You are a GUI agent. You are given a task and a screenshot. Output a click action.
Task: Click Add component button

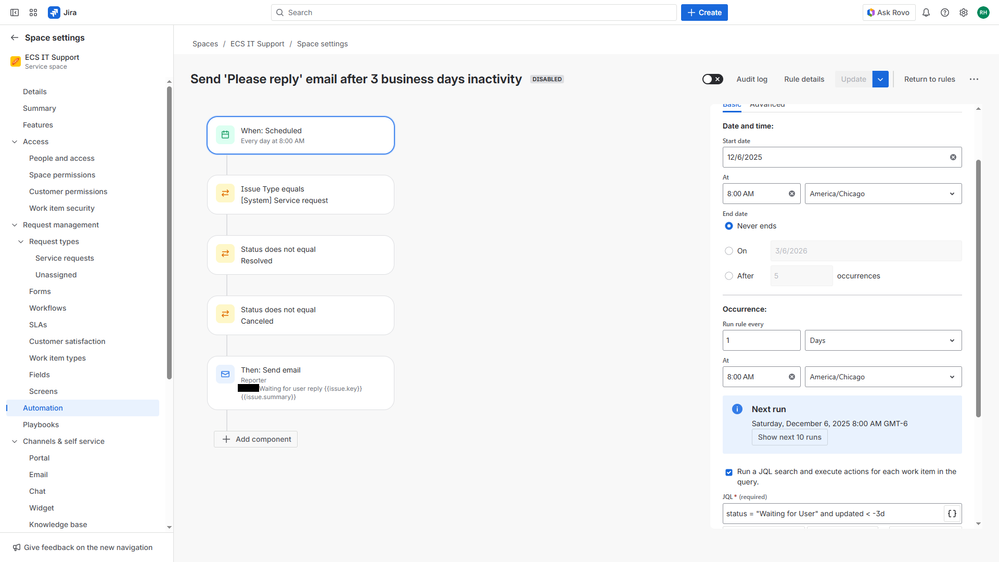click(256, 439)
